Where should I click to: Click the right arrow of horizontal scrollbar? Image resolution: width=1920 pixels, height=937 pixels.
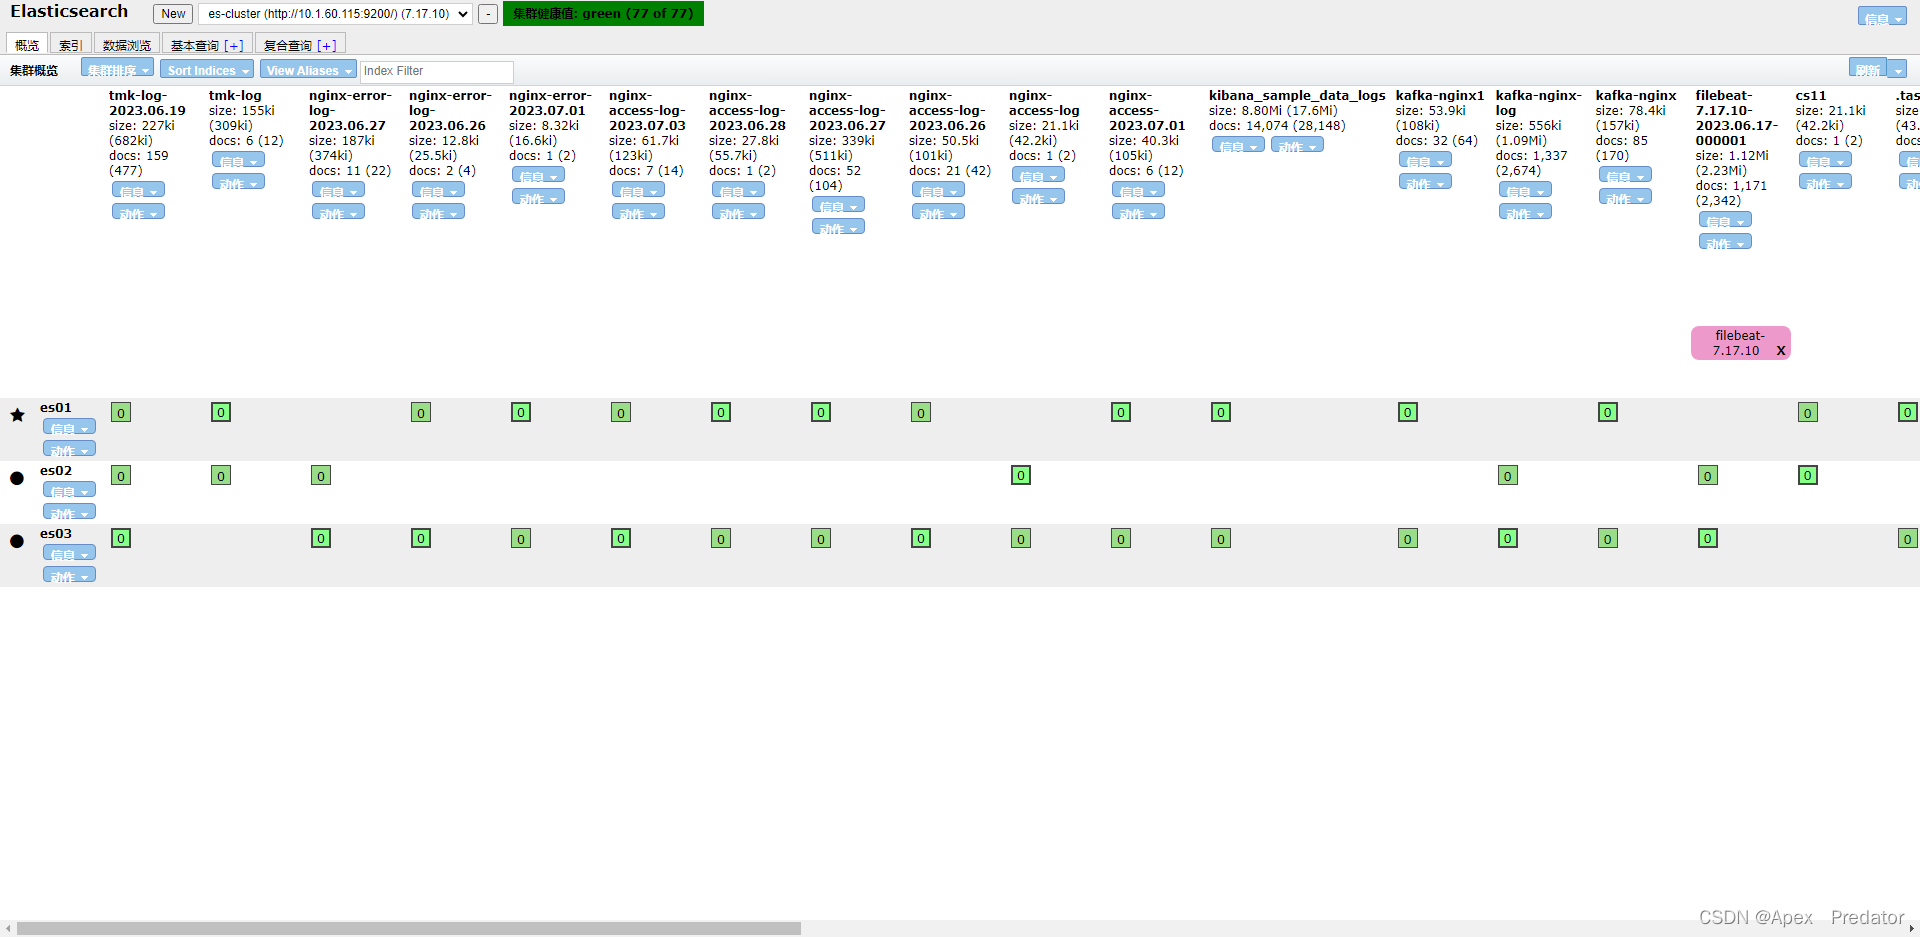1912,928
